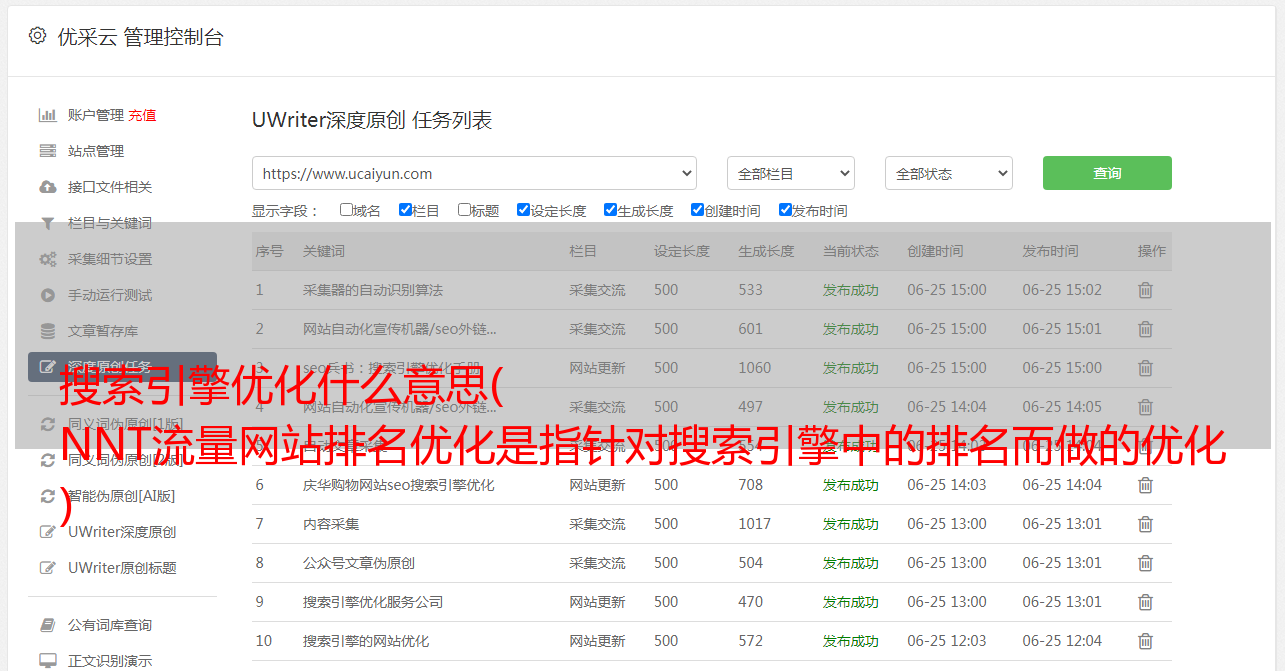Open the https://www.ucaiyun.com site dropdown
Screen dimensions: 1285x671
(x=474, y=173)
